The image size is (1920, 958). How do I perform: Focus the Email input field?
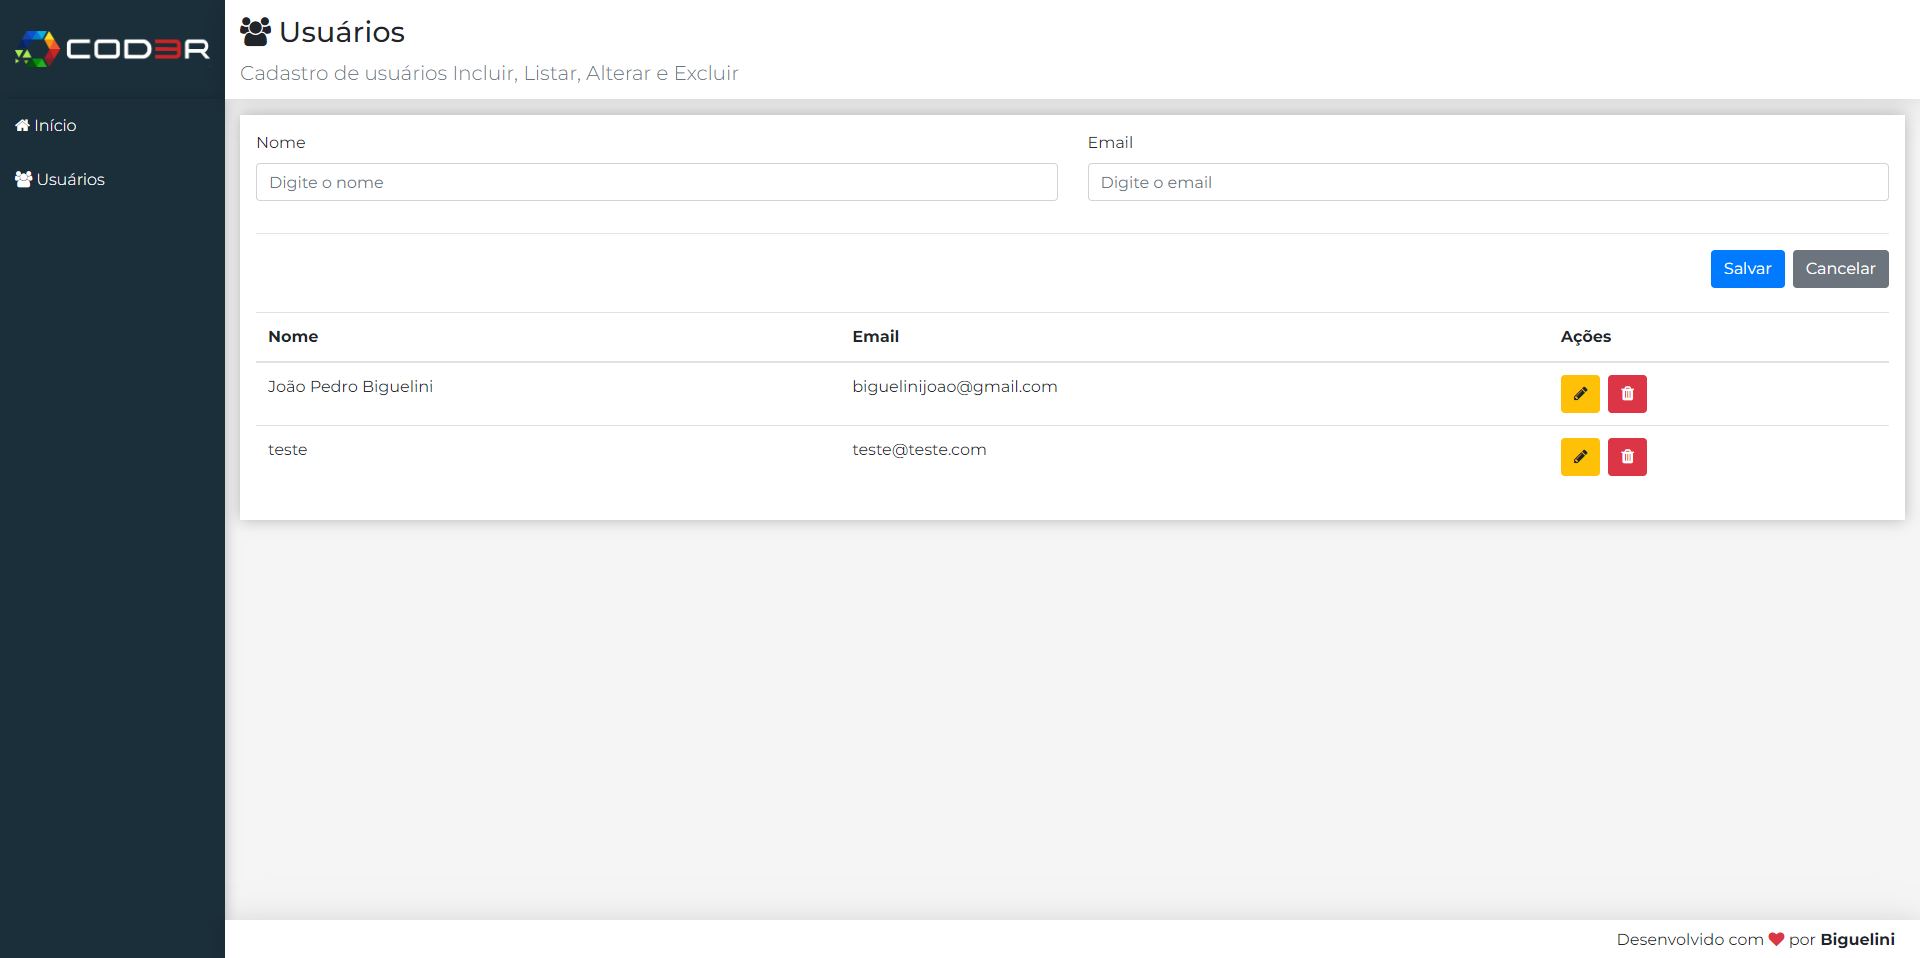point(1488,182)
